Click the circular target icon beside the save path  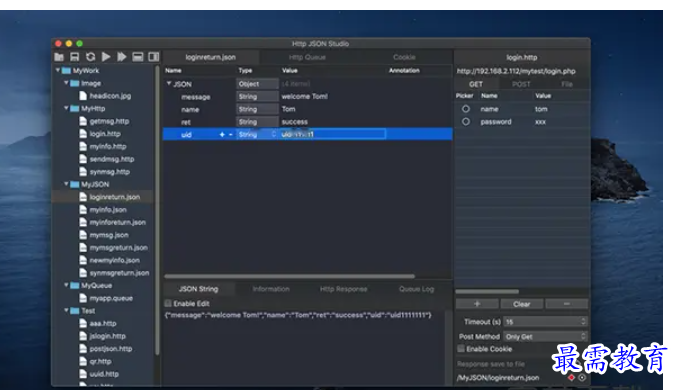(x=582, y=378)
